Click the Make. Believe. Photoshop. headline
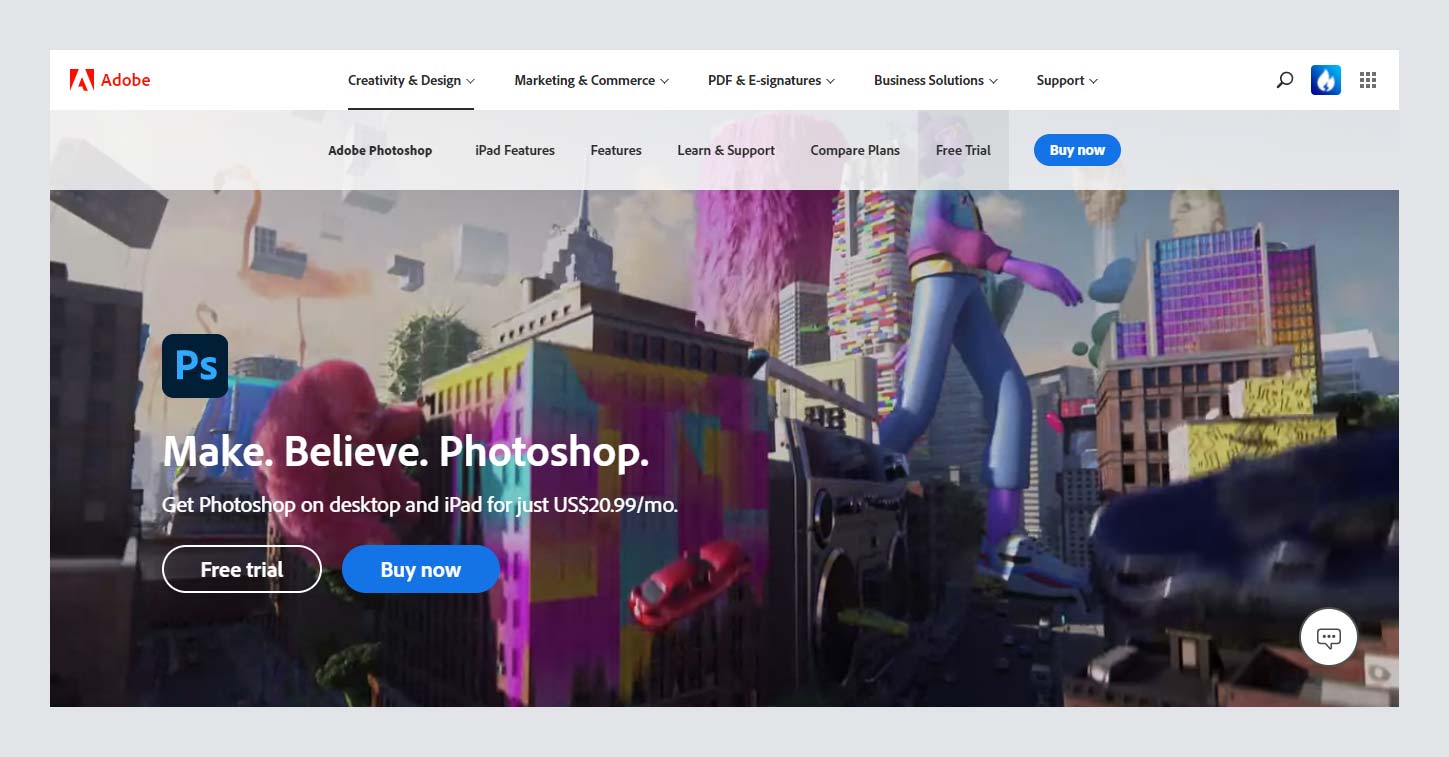The height and width of the screenshot is (757, 1449). point(406,452)
